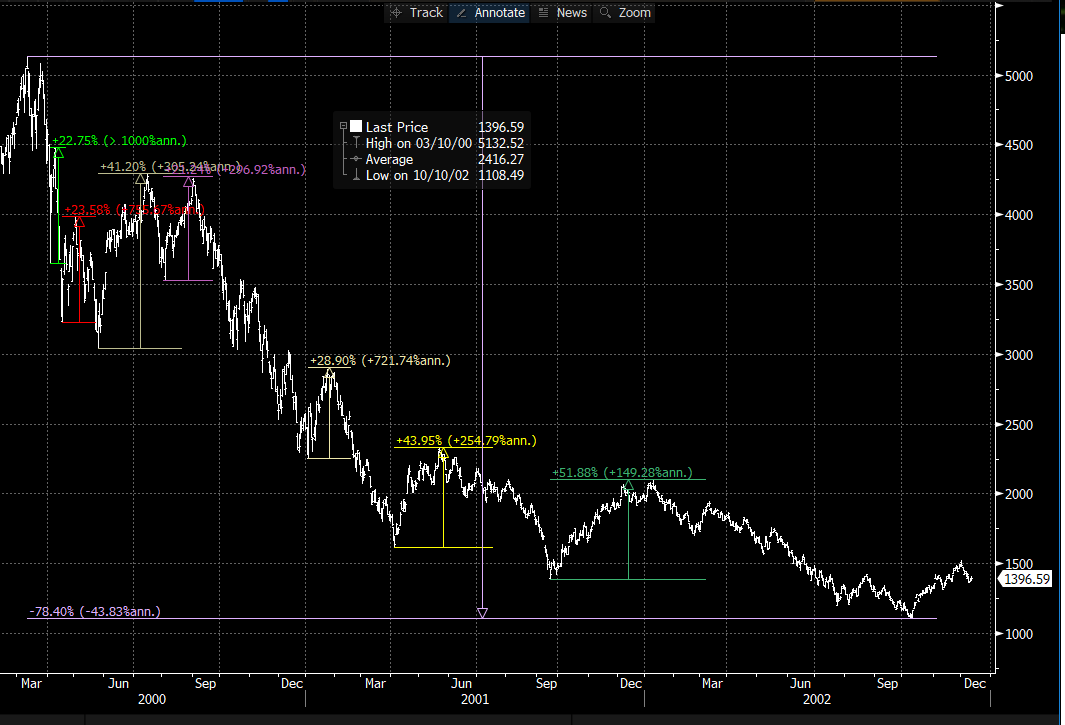Viewport: 1065px width, 725px height.
Task: Select the -78.40% (-43.83%ann.) label
Action: [x=94, y=612]
